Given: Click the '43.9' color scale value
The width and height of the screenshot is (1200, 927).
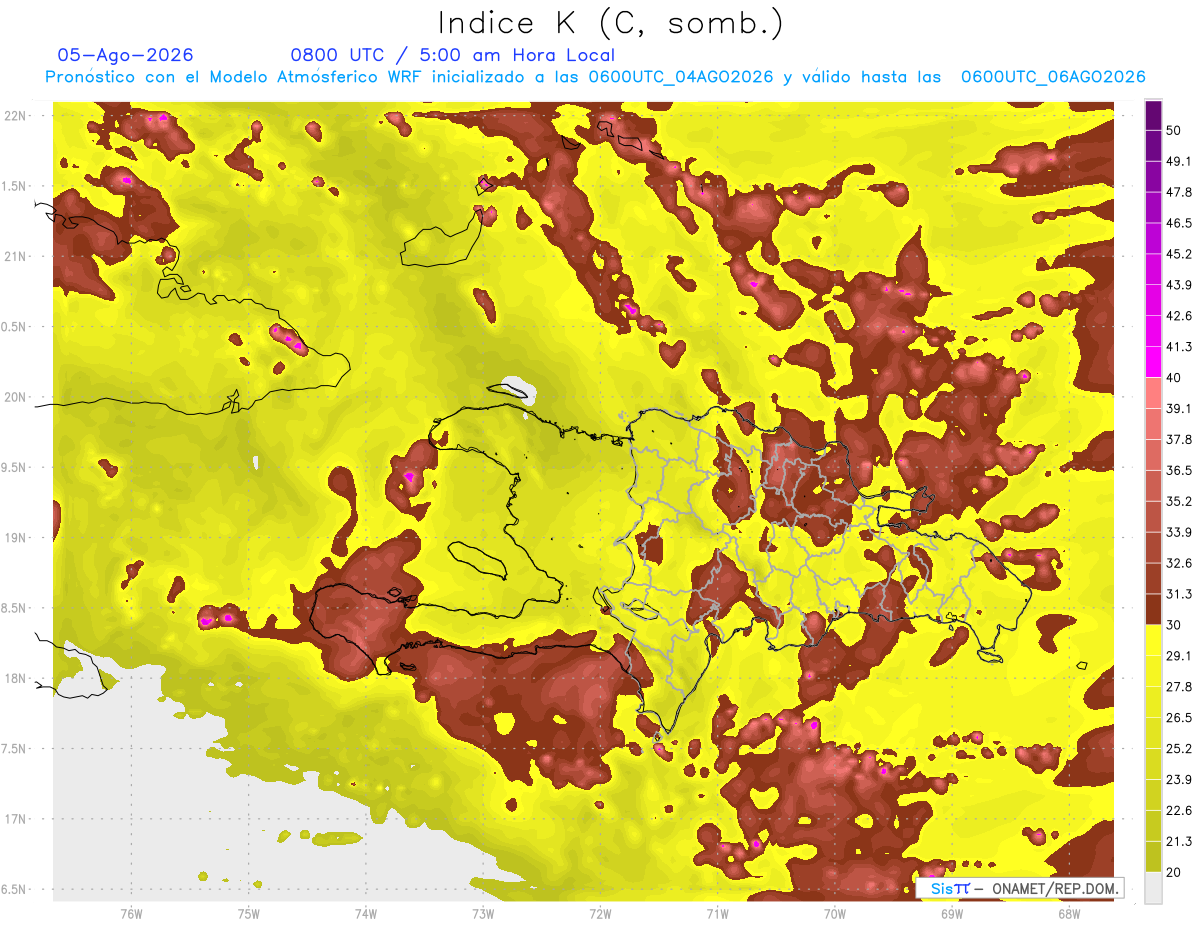Looking at the screenshot, I should click(x=1178, y=285).
